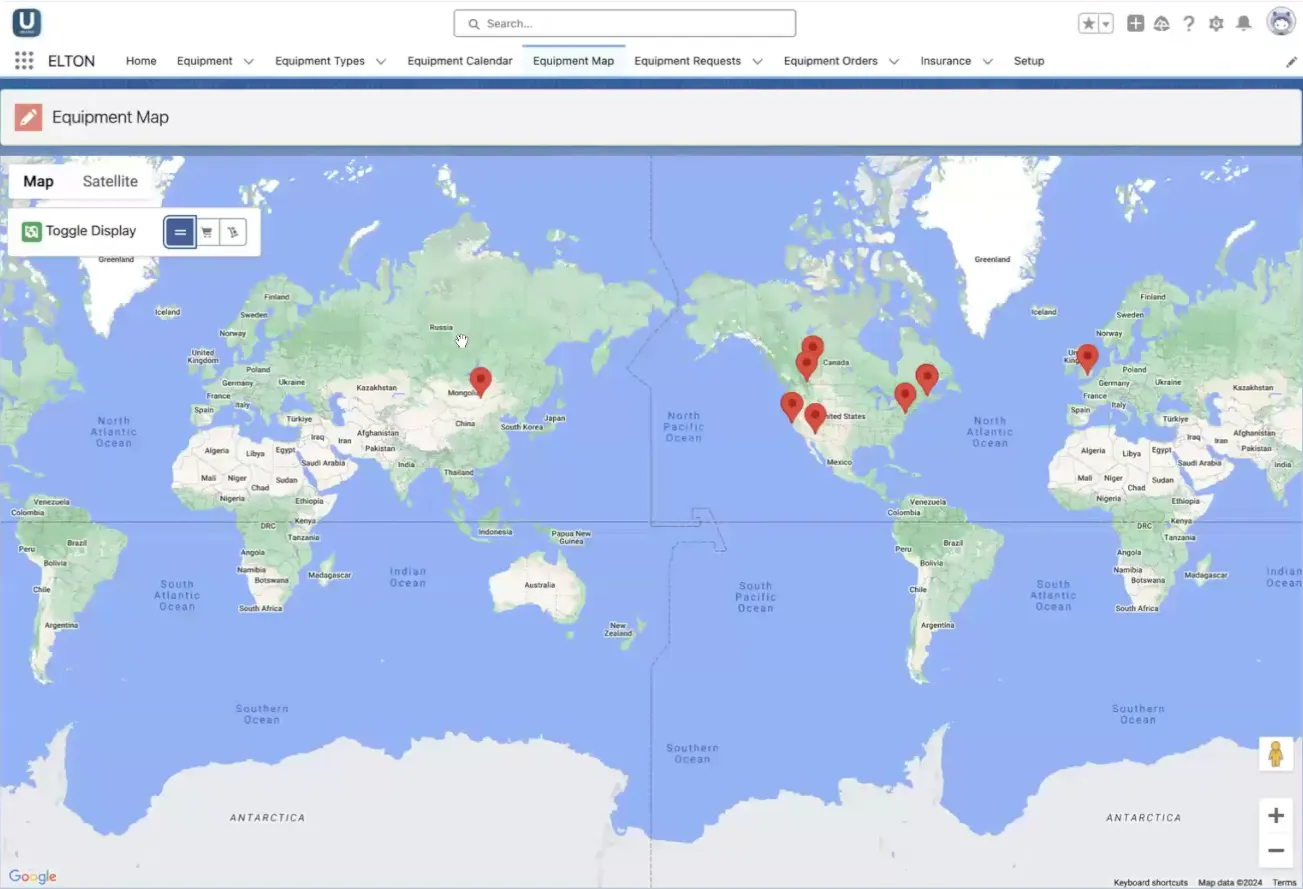Toggle the shopping cart display mode
1303x889 pixels.
(207, 232)
